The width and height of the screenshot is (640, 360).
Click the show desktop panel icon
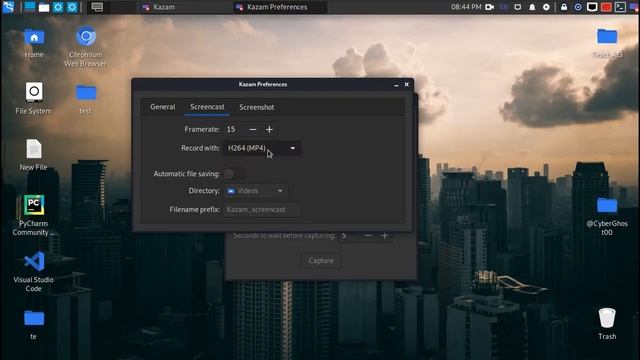30,7
